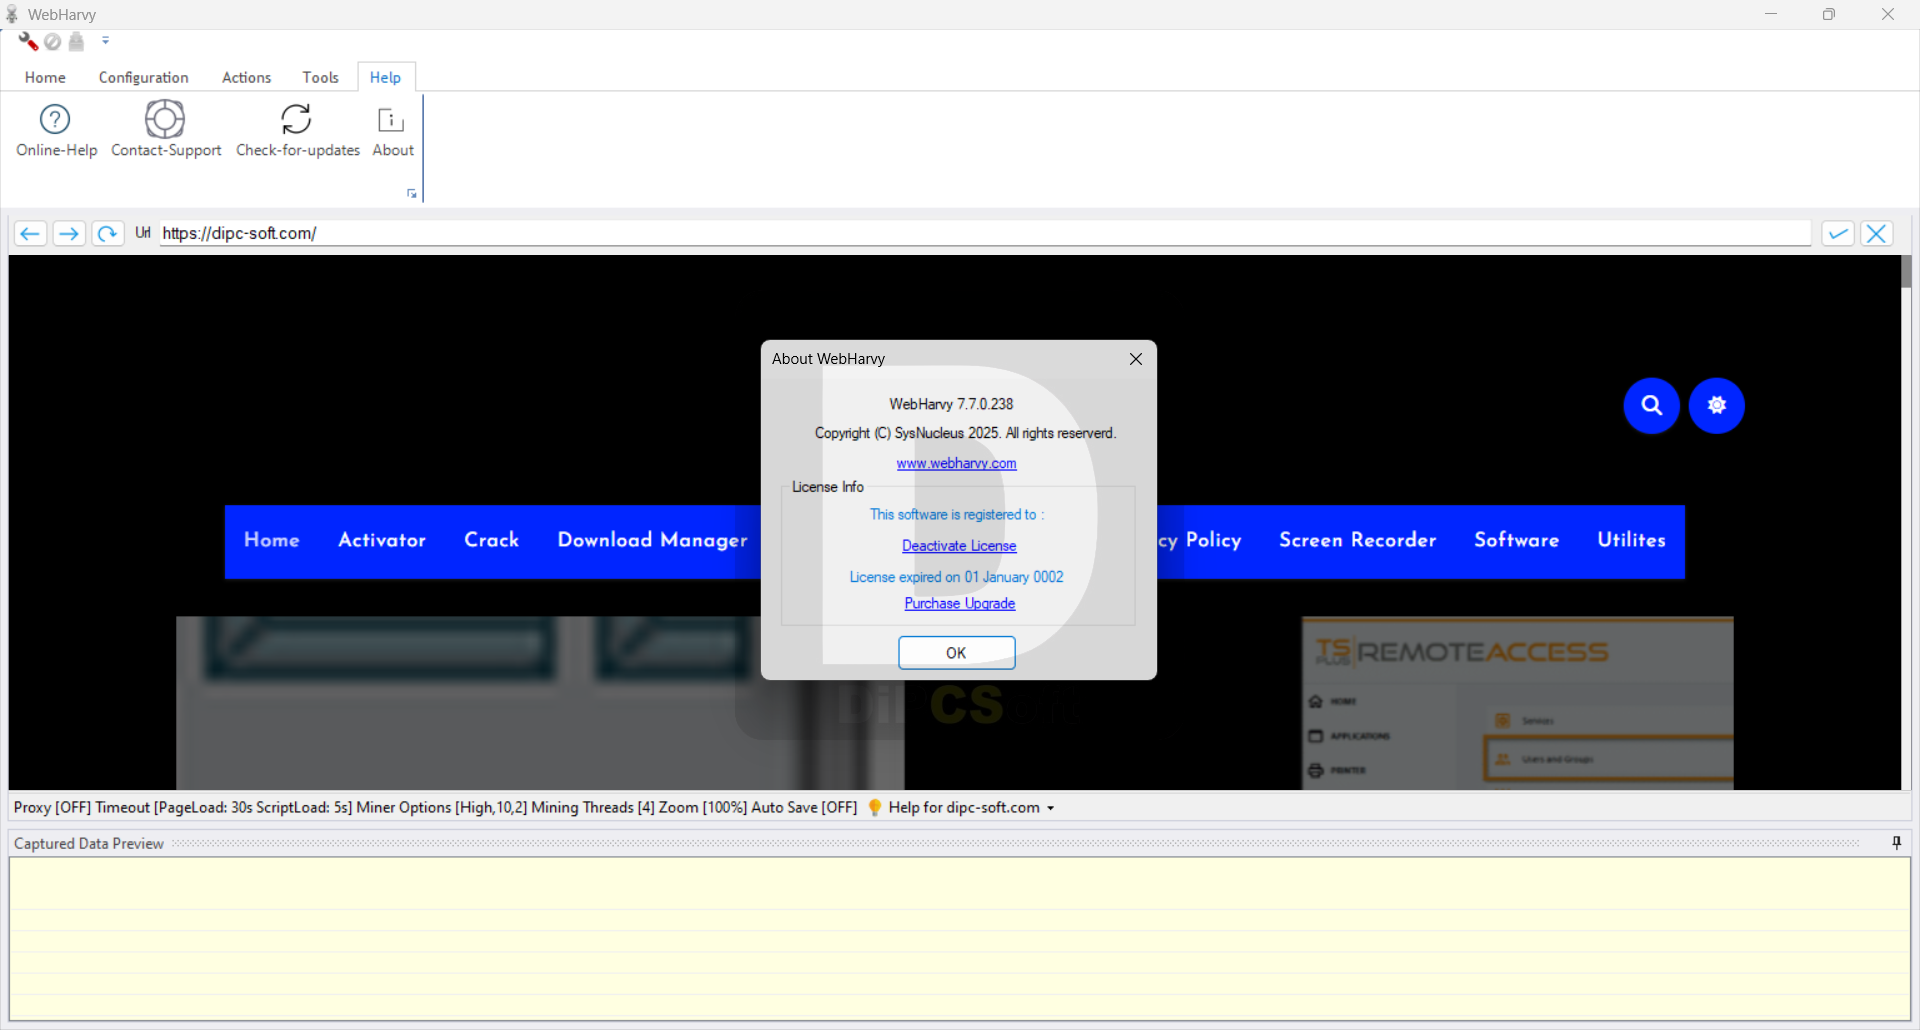Open Online-Help from the Help ribbon

(55, 129)
